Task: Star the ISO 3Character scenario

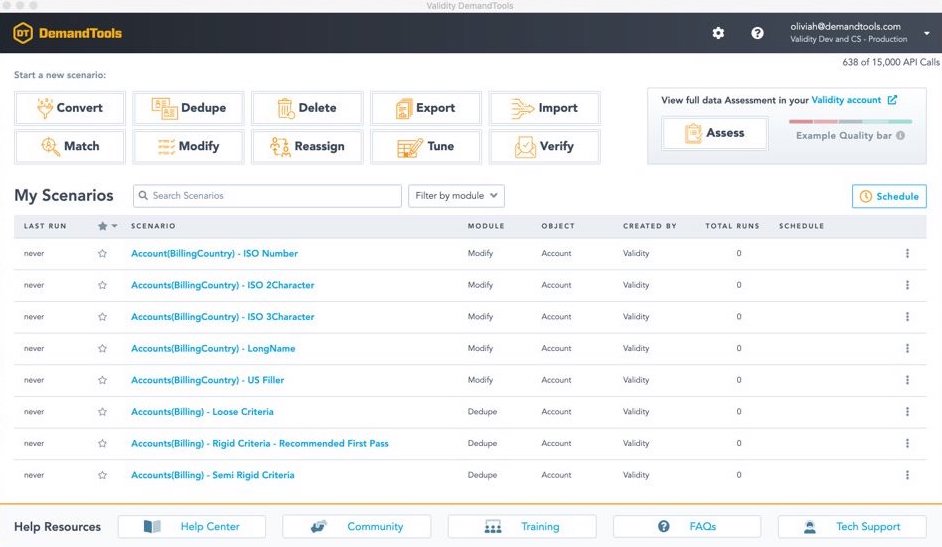Action: 102,317
